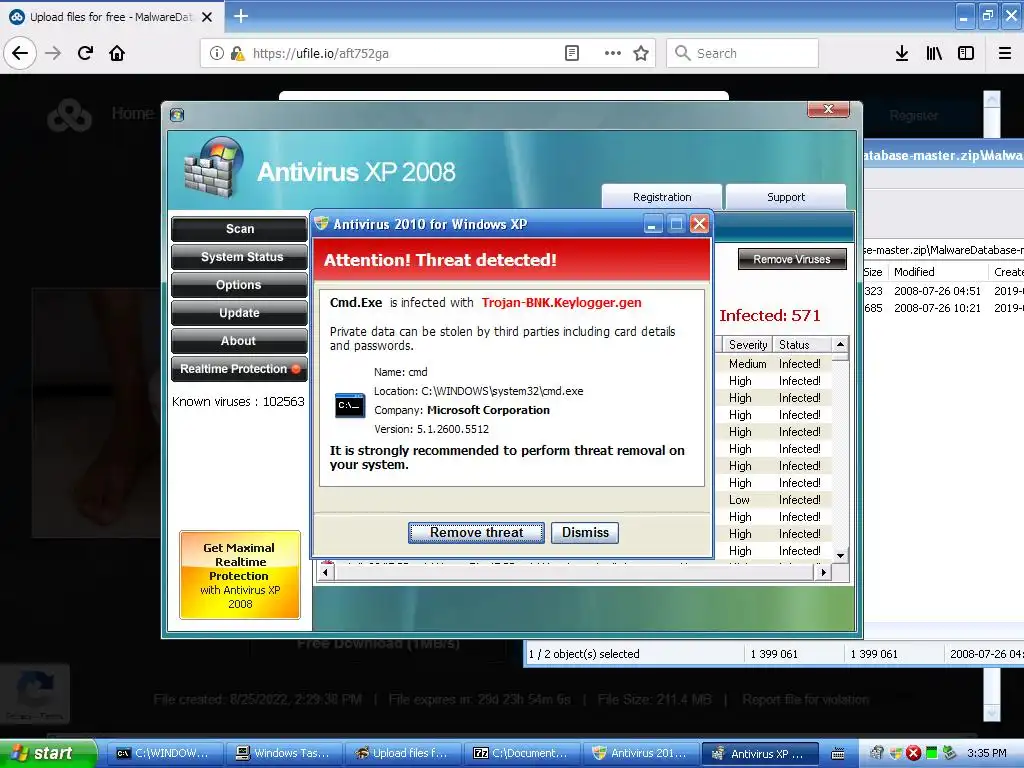1024x768 pixels.
Task: Click the Antivirus XP 2008 firewall shield logo
Action: (214, 168)
